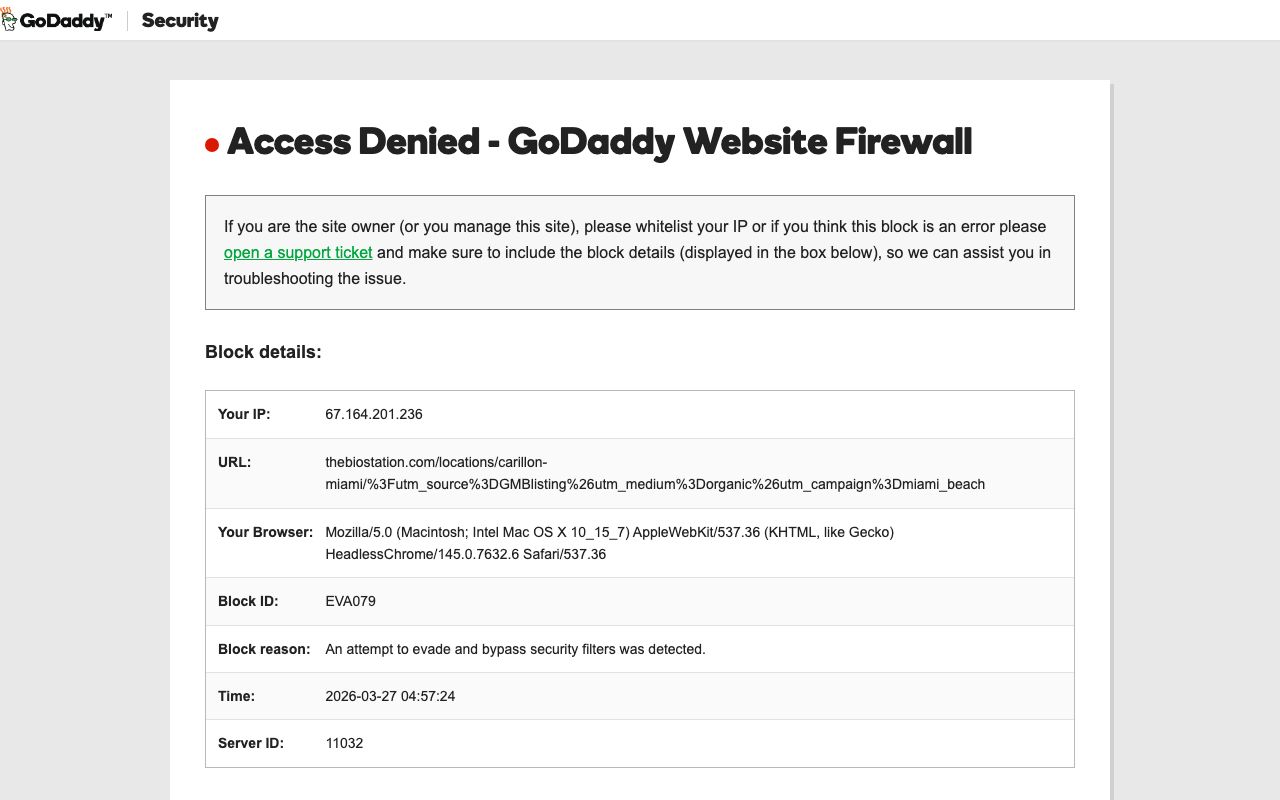The width and height of the screenshot is (1280, 800).
Task: Click the "Your Browser:" row label
Action: click(x=265, y=532)
